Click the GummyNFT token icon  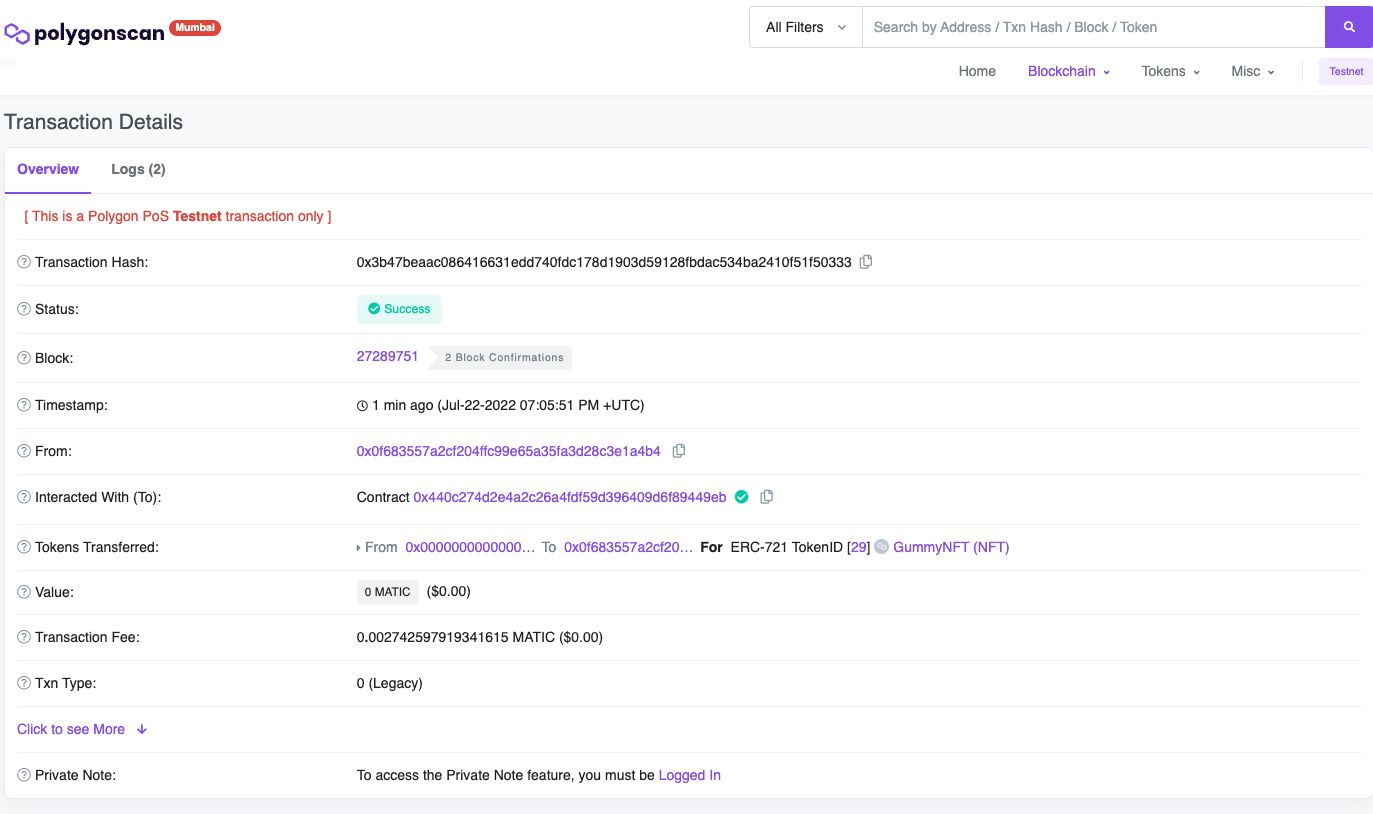tap(881, 547)
